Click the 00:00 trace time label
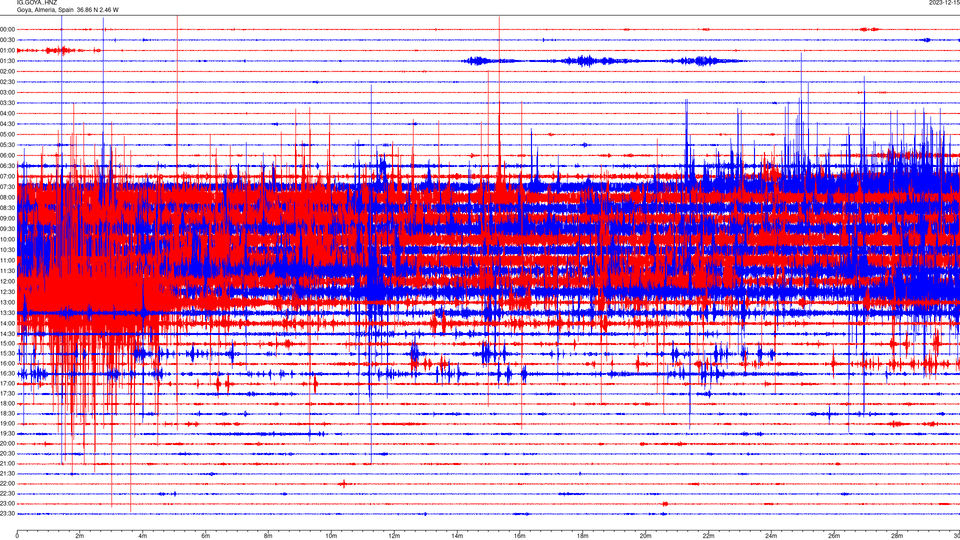The width and height of the screenshot is (960, 540). tap(8, 29)
